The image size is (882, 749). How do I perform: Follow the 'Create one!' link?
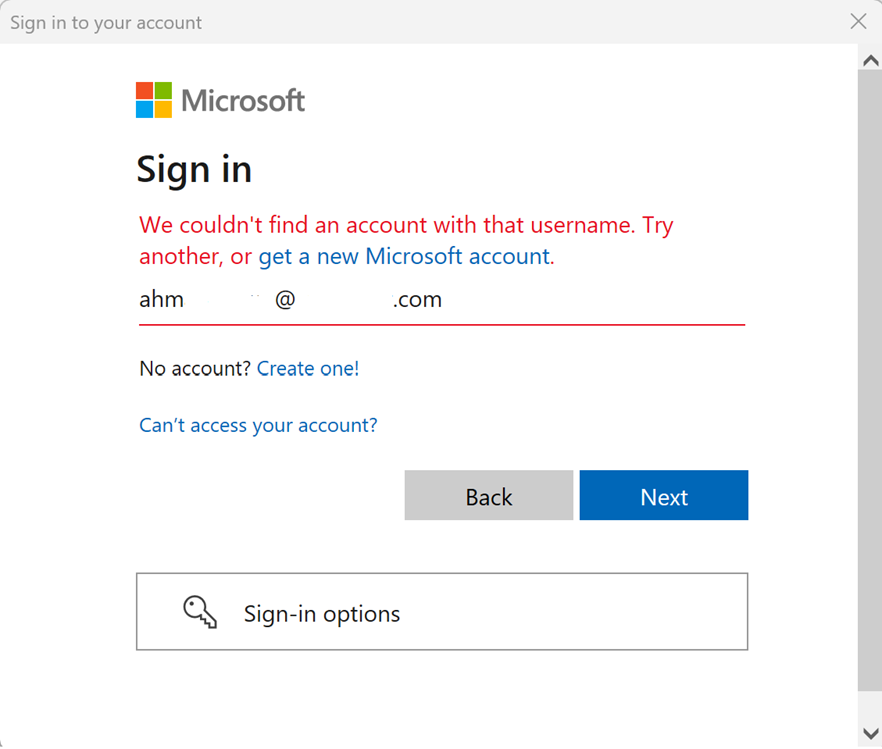[308, 368]
